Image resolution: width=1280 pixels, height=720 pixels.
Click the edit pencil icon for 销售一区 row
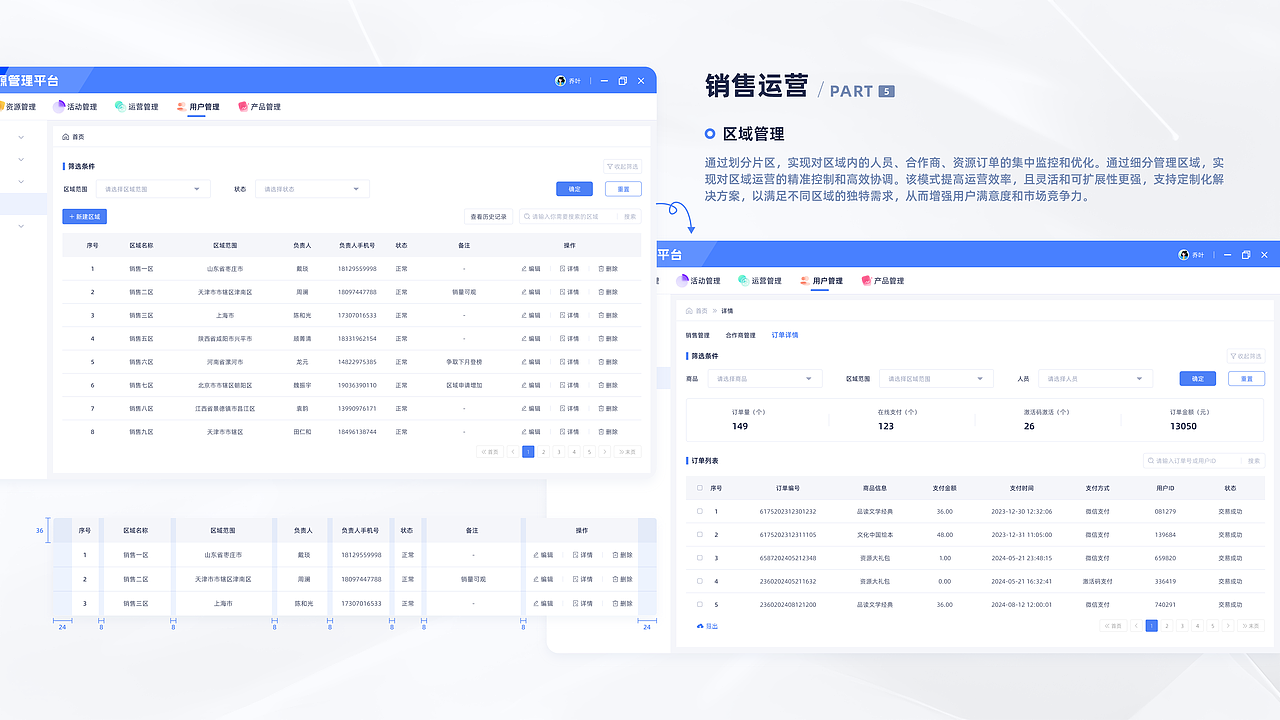524,268
